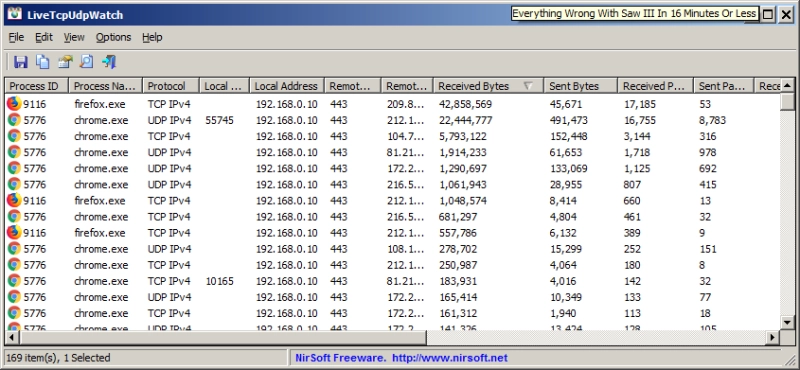Screen dimensions: 800x370
Task: Click the received packets value 3,144
Action: tap(637, 136)
